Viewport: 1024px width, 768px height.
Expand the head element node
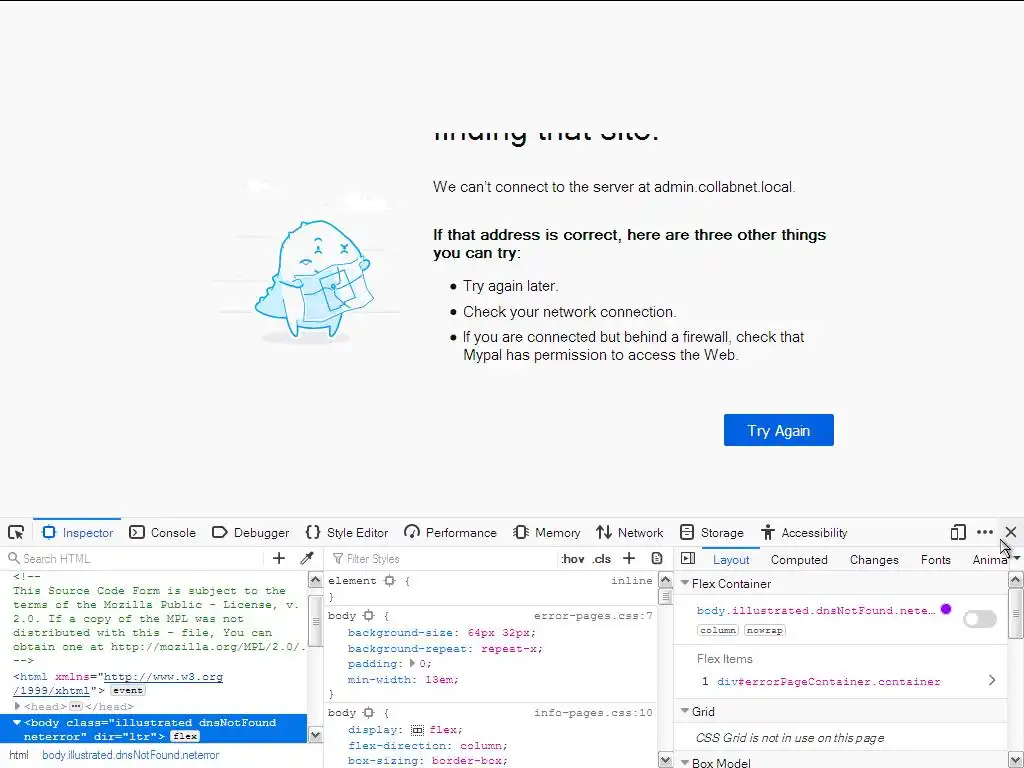(x=18, y=706)
